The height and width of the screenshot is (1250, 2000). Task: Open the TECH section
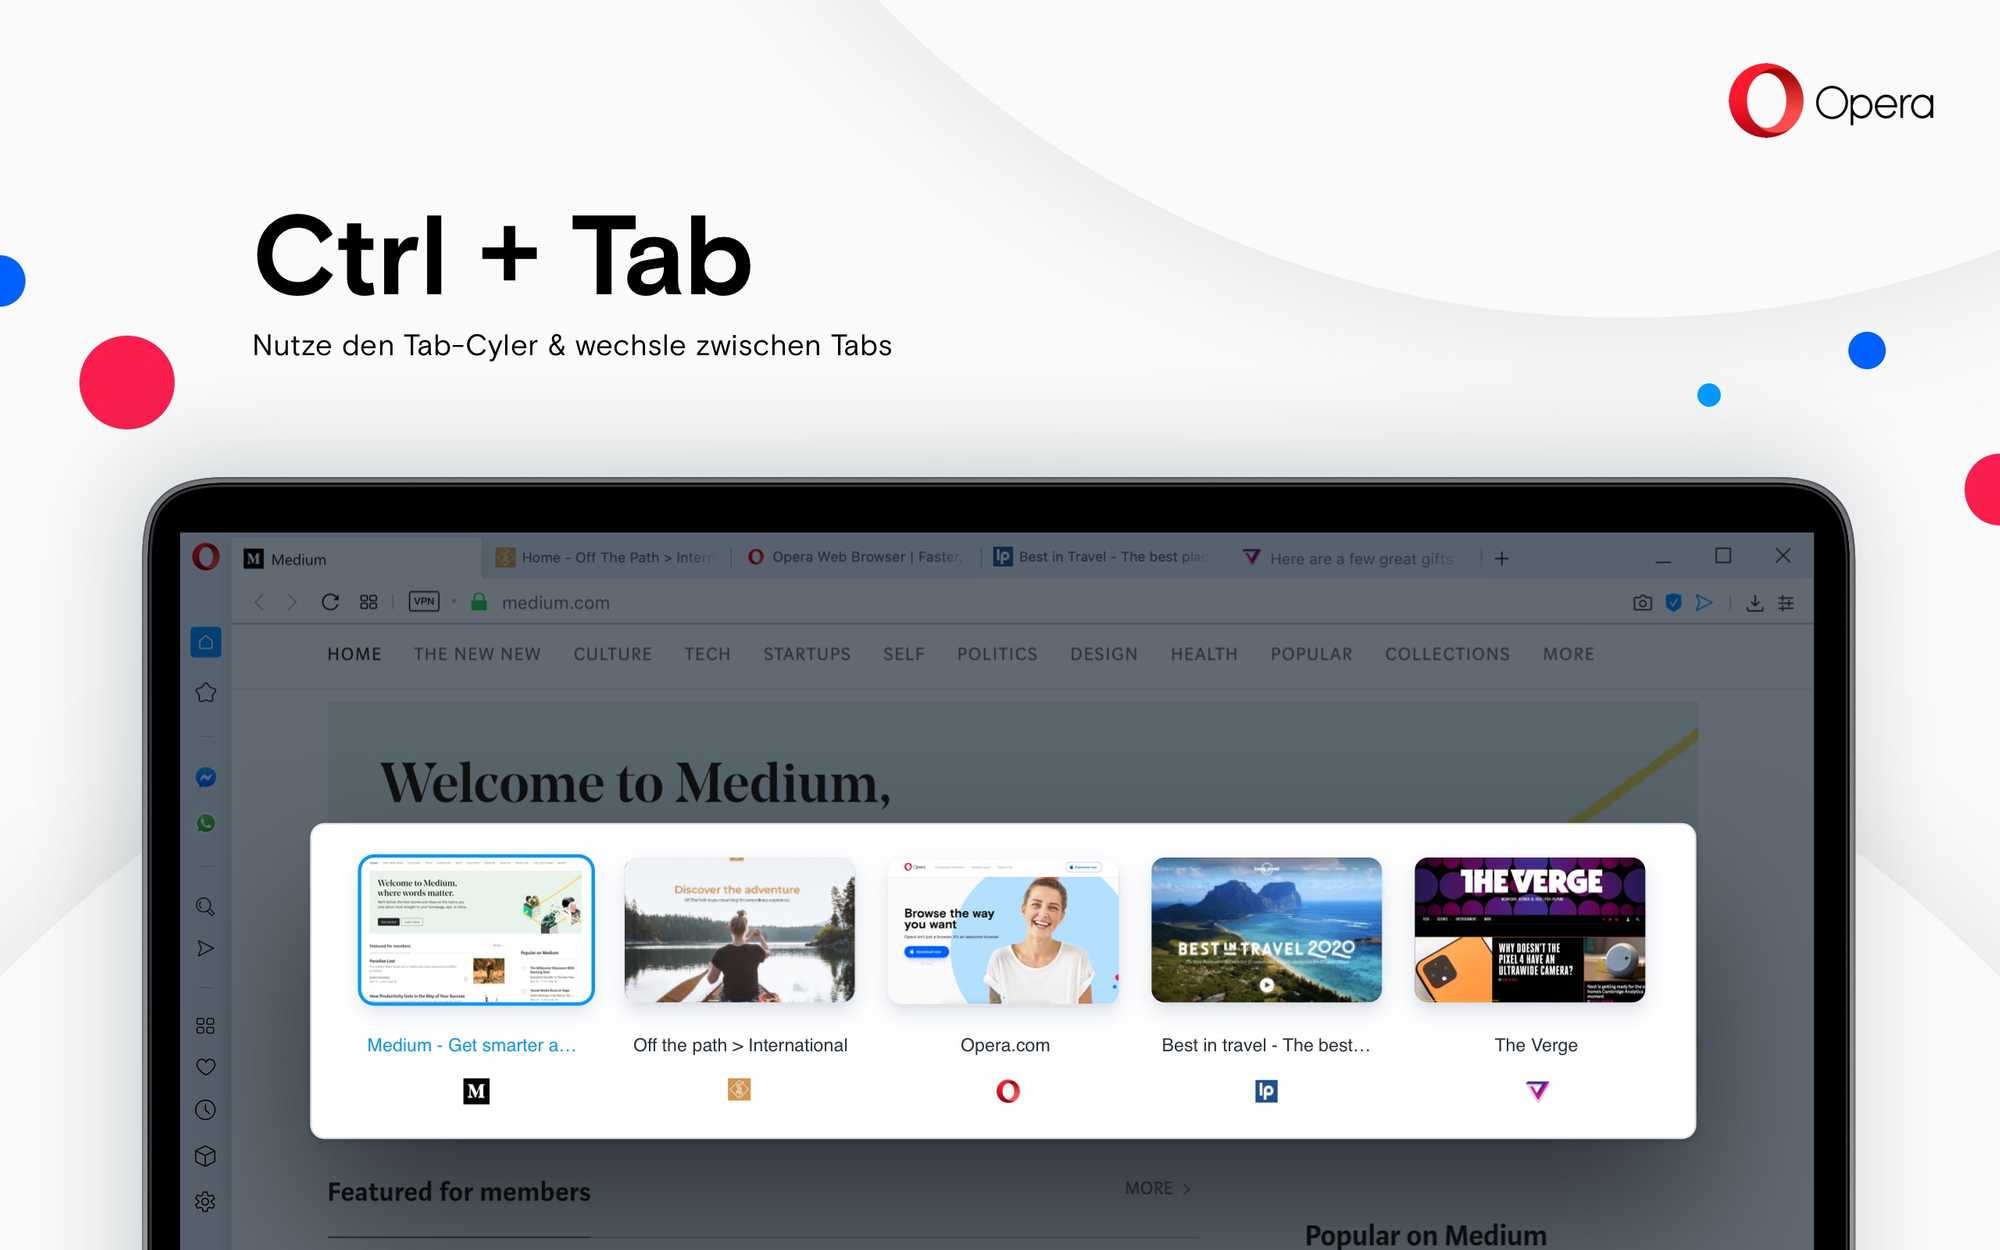(707, 654)
